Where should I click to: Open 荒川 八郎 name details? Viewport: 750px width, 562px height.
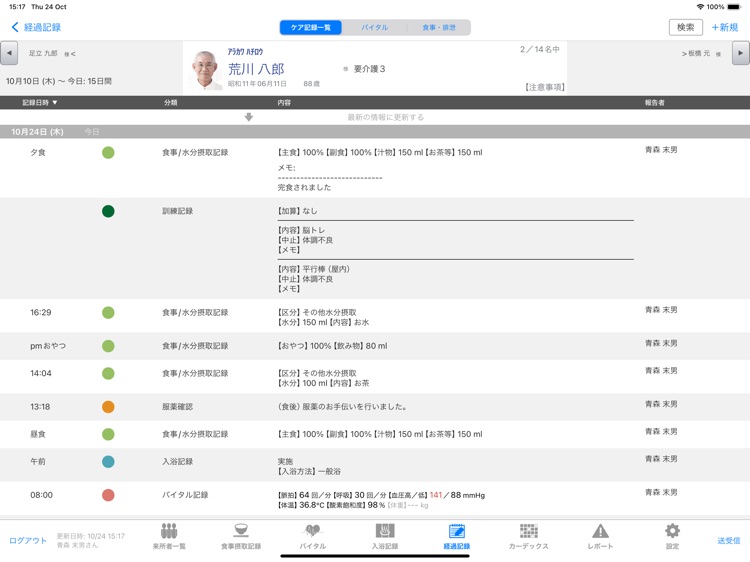[x=256, y=69]
